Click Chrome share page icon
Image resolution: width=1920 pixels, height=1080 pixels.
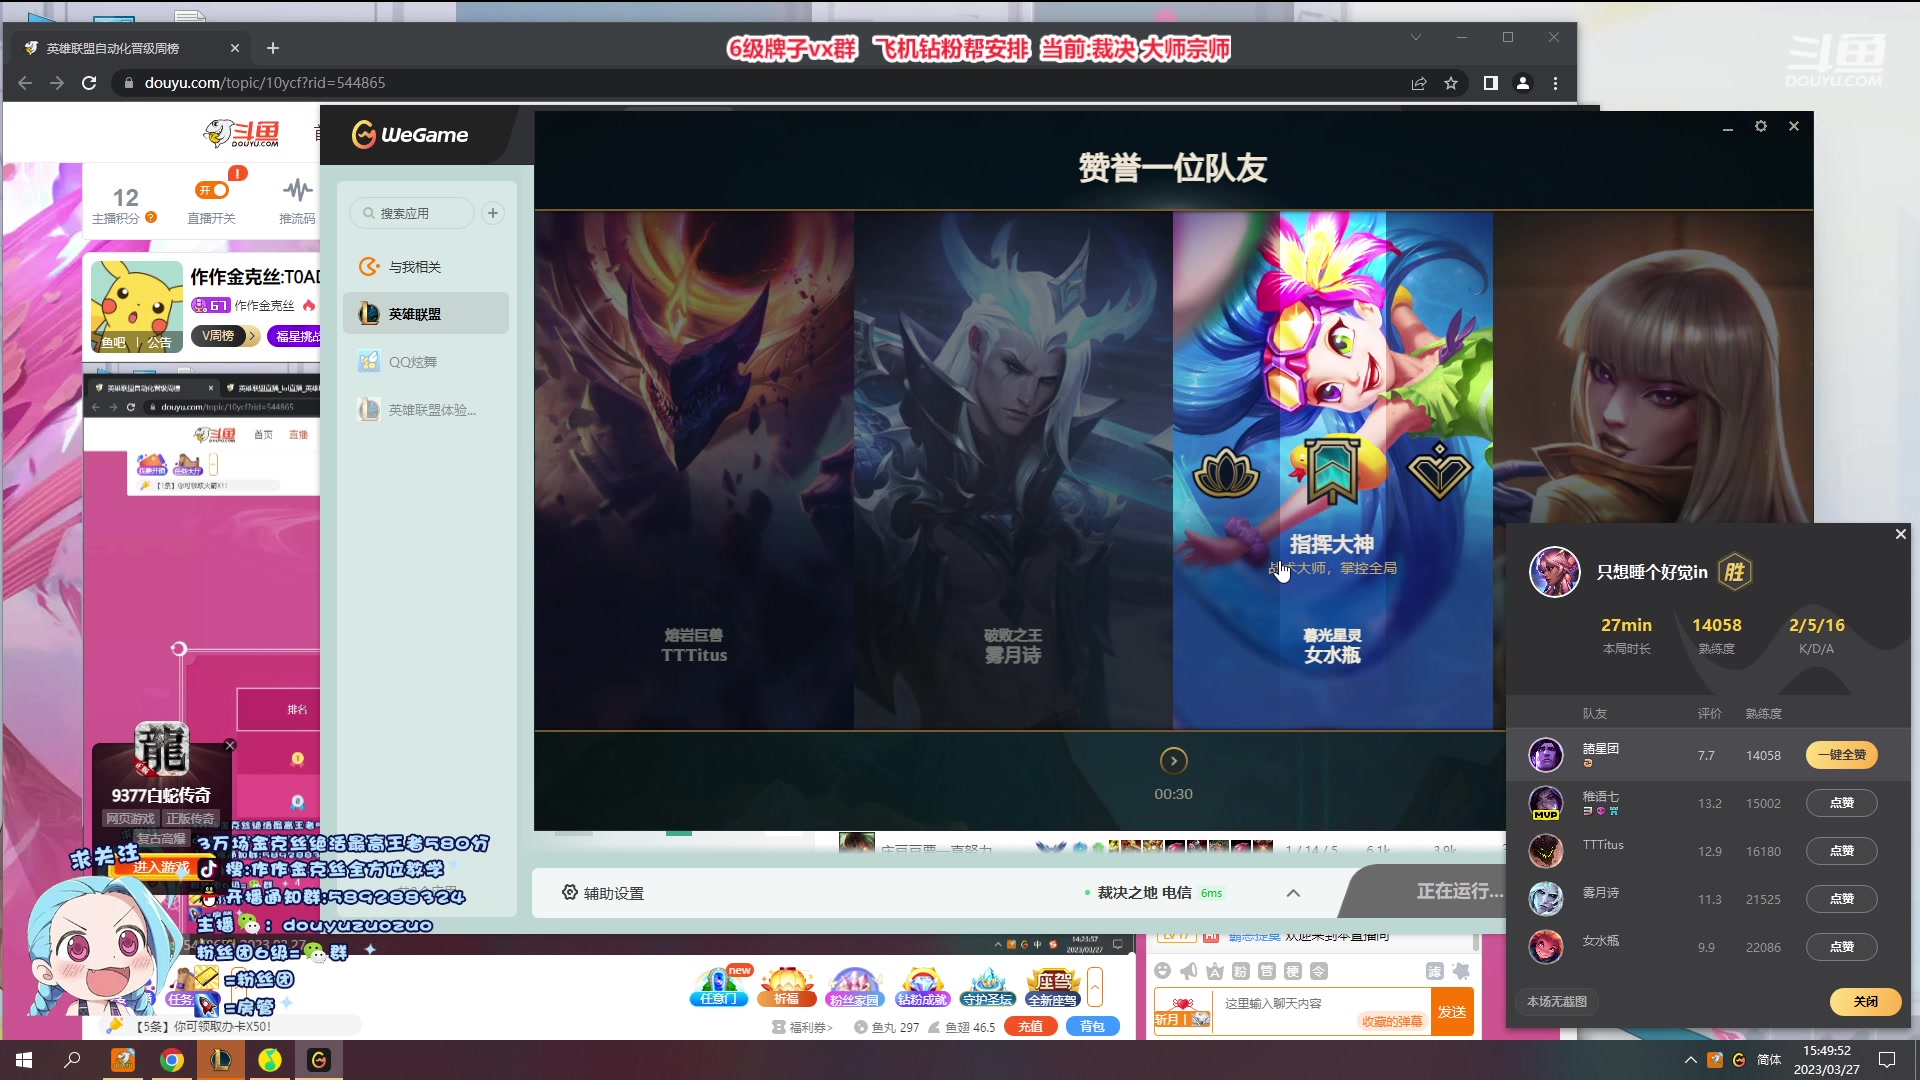click(1419, 83)
